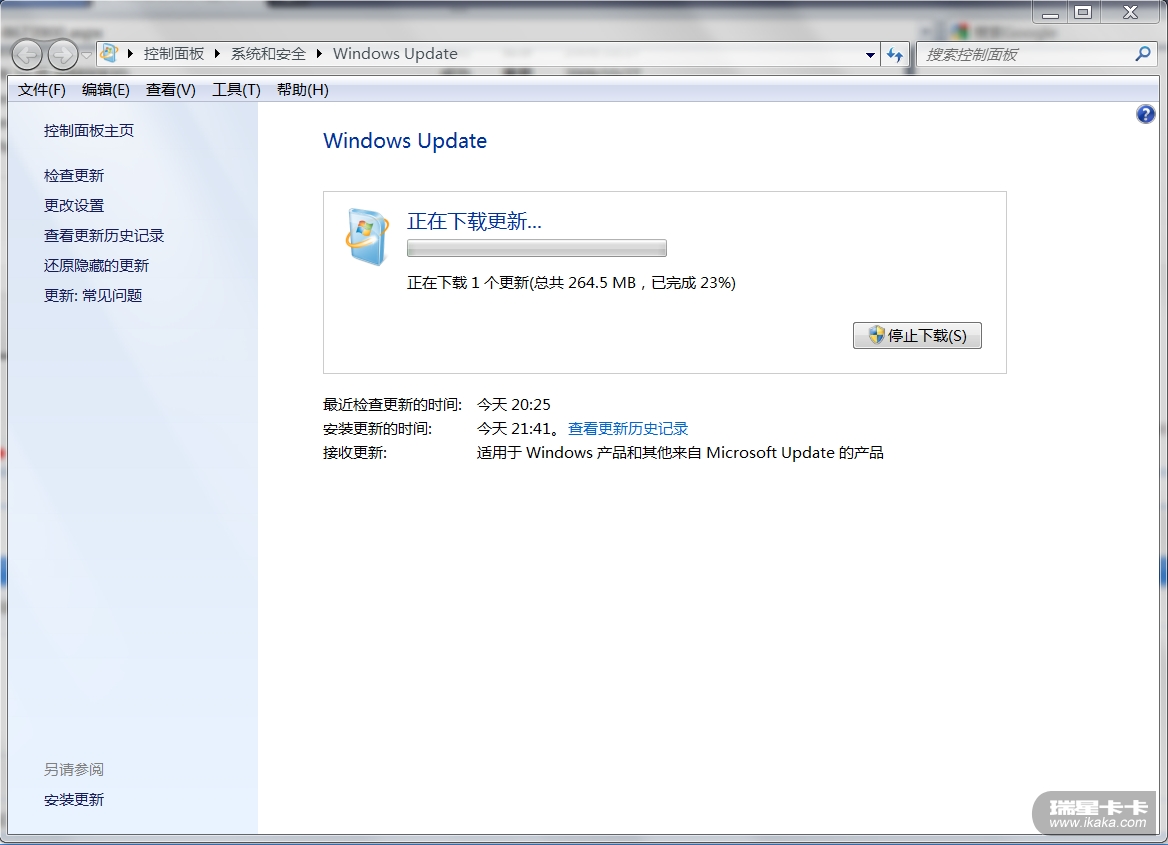The image size is (1168, 845).
Task: Click 安装更新 at sidebar bottom
Action: point(74,800)
